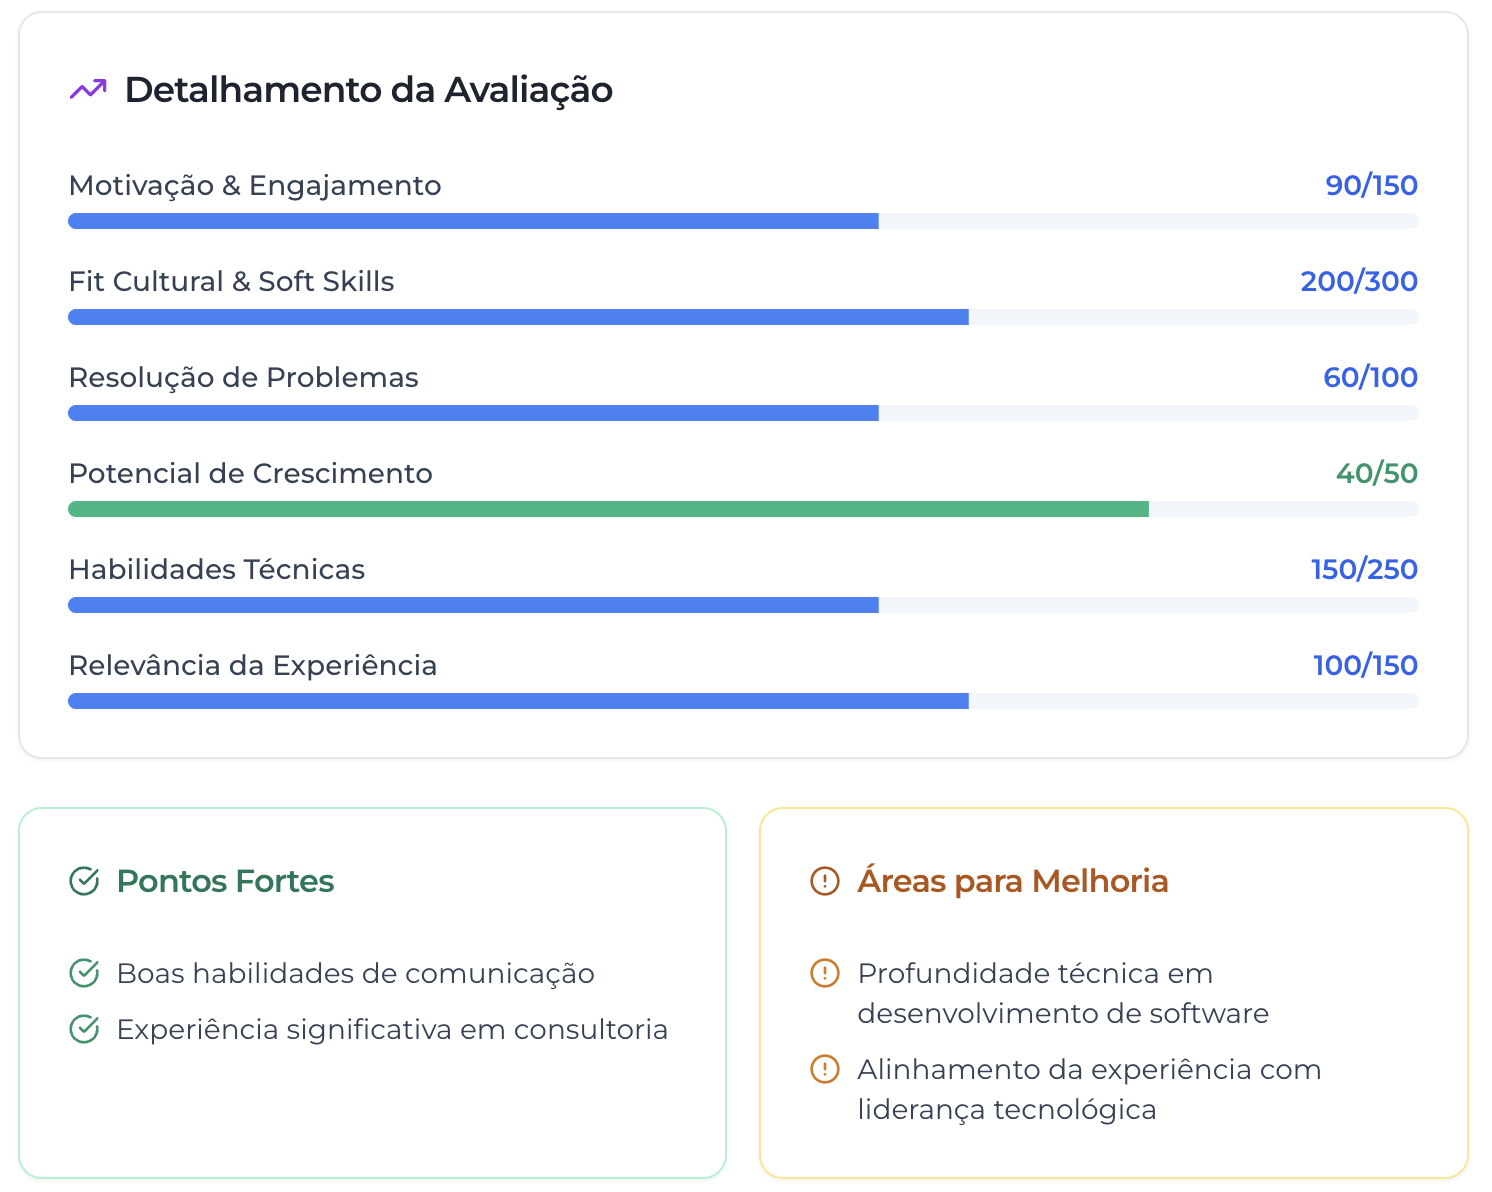This screenshot has width=1492, height=1192.
Task: Click the 200/300 score for Fit Cultural
Action: tap(1358, 281)
